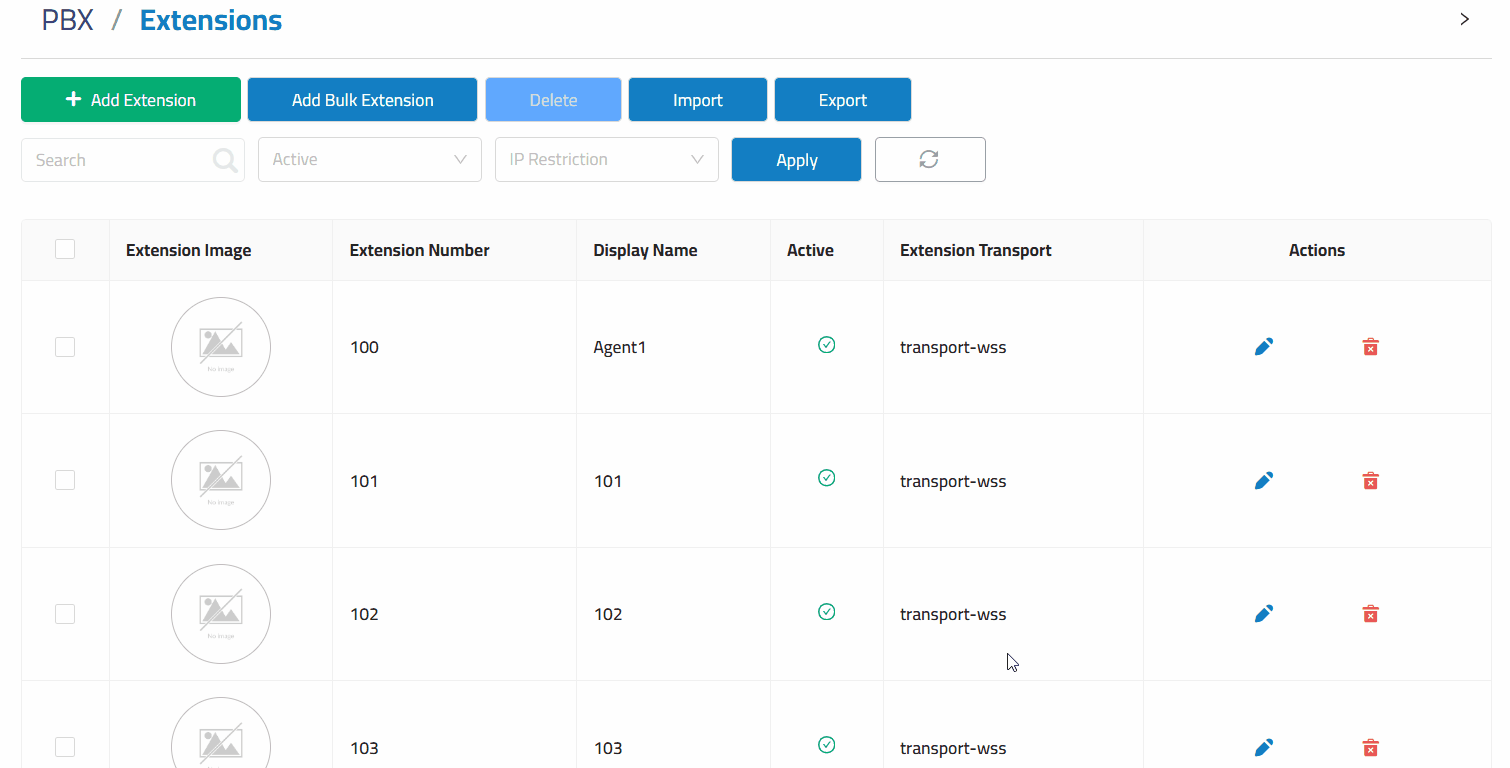Click the edit pencil icon for extension 100
This screenshot has height=768, width=1510.
coord(1264,347)
